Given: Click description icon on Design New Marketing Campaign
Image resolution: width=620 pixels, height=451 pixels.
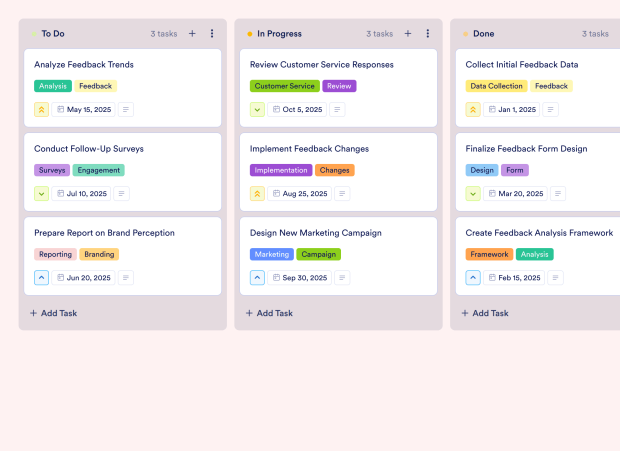Looking at the screenshot, I should tap(342, 278).
